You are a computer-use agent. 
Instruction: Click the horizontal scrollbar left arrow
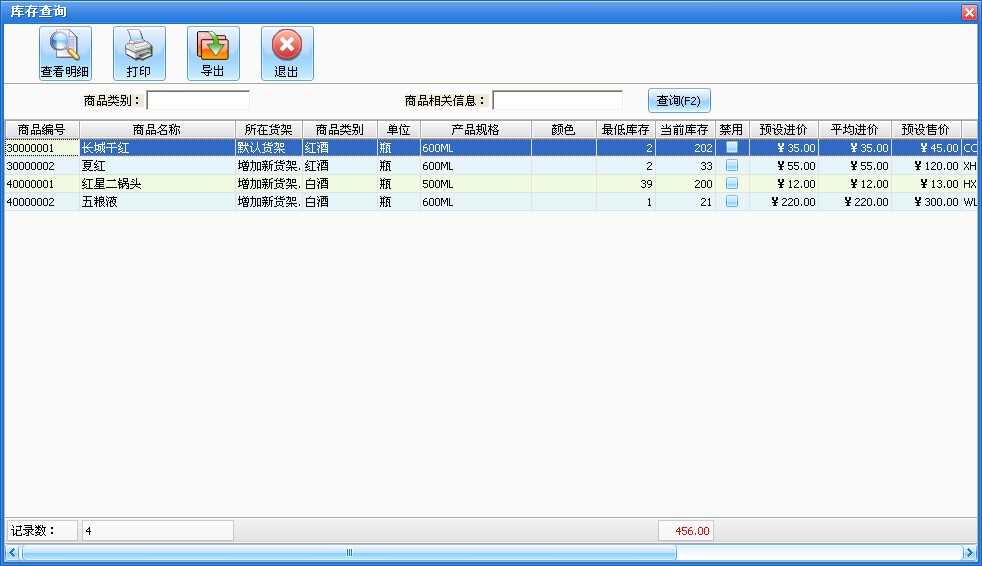pyautogui.click(x=12, y=552)
